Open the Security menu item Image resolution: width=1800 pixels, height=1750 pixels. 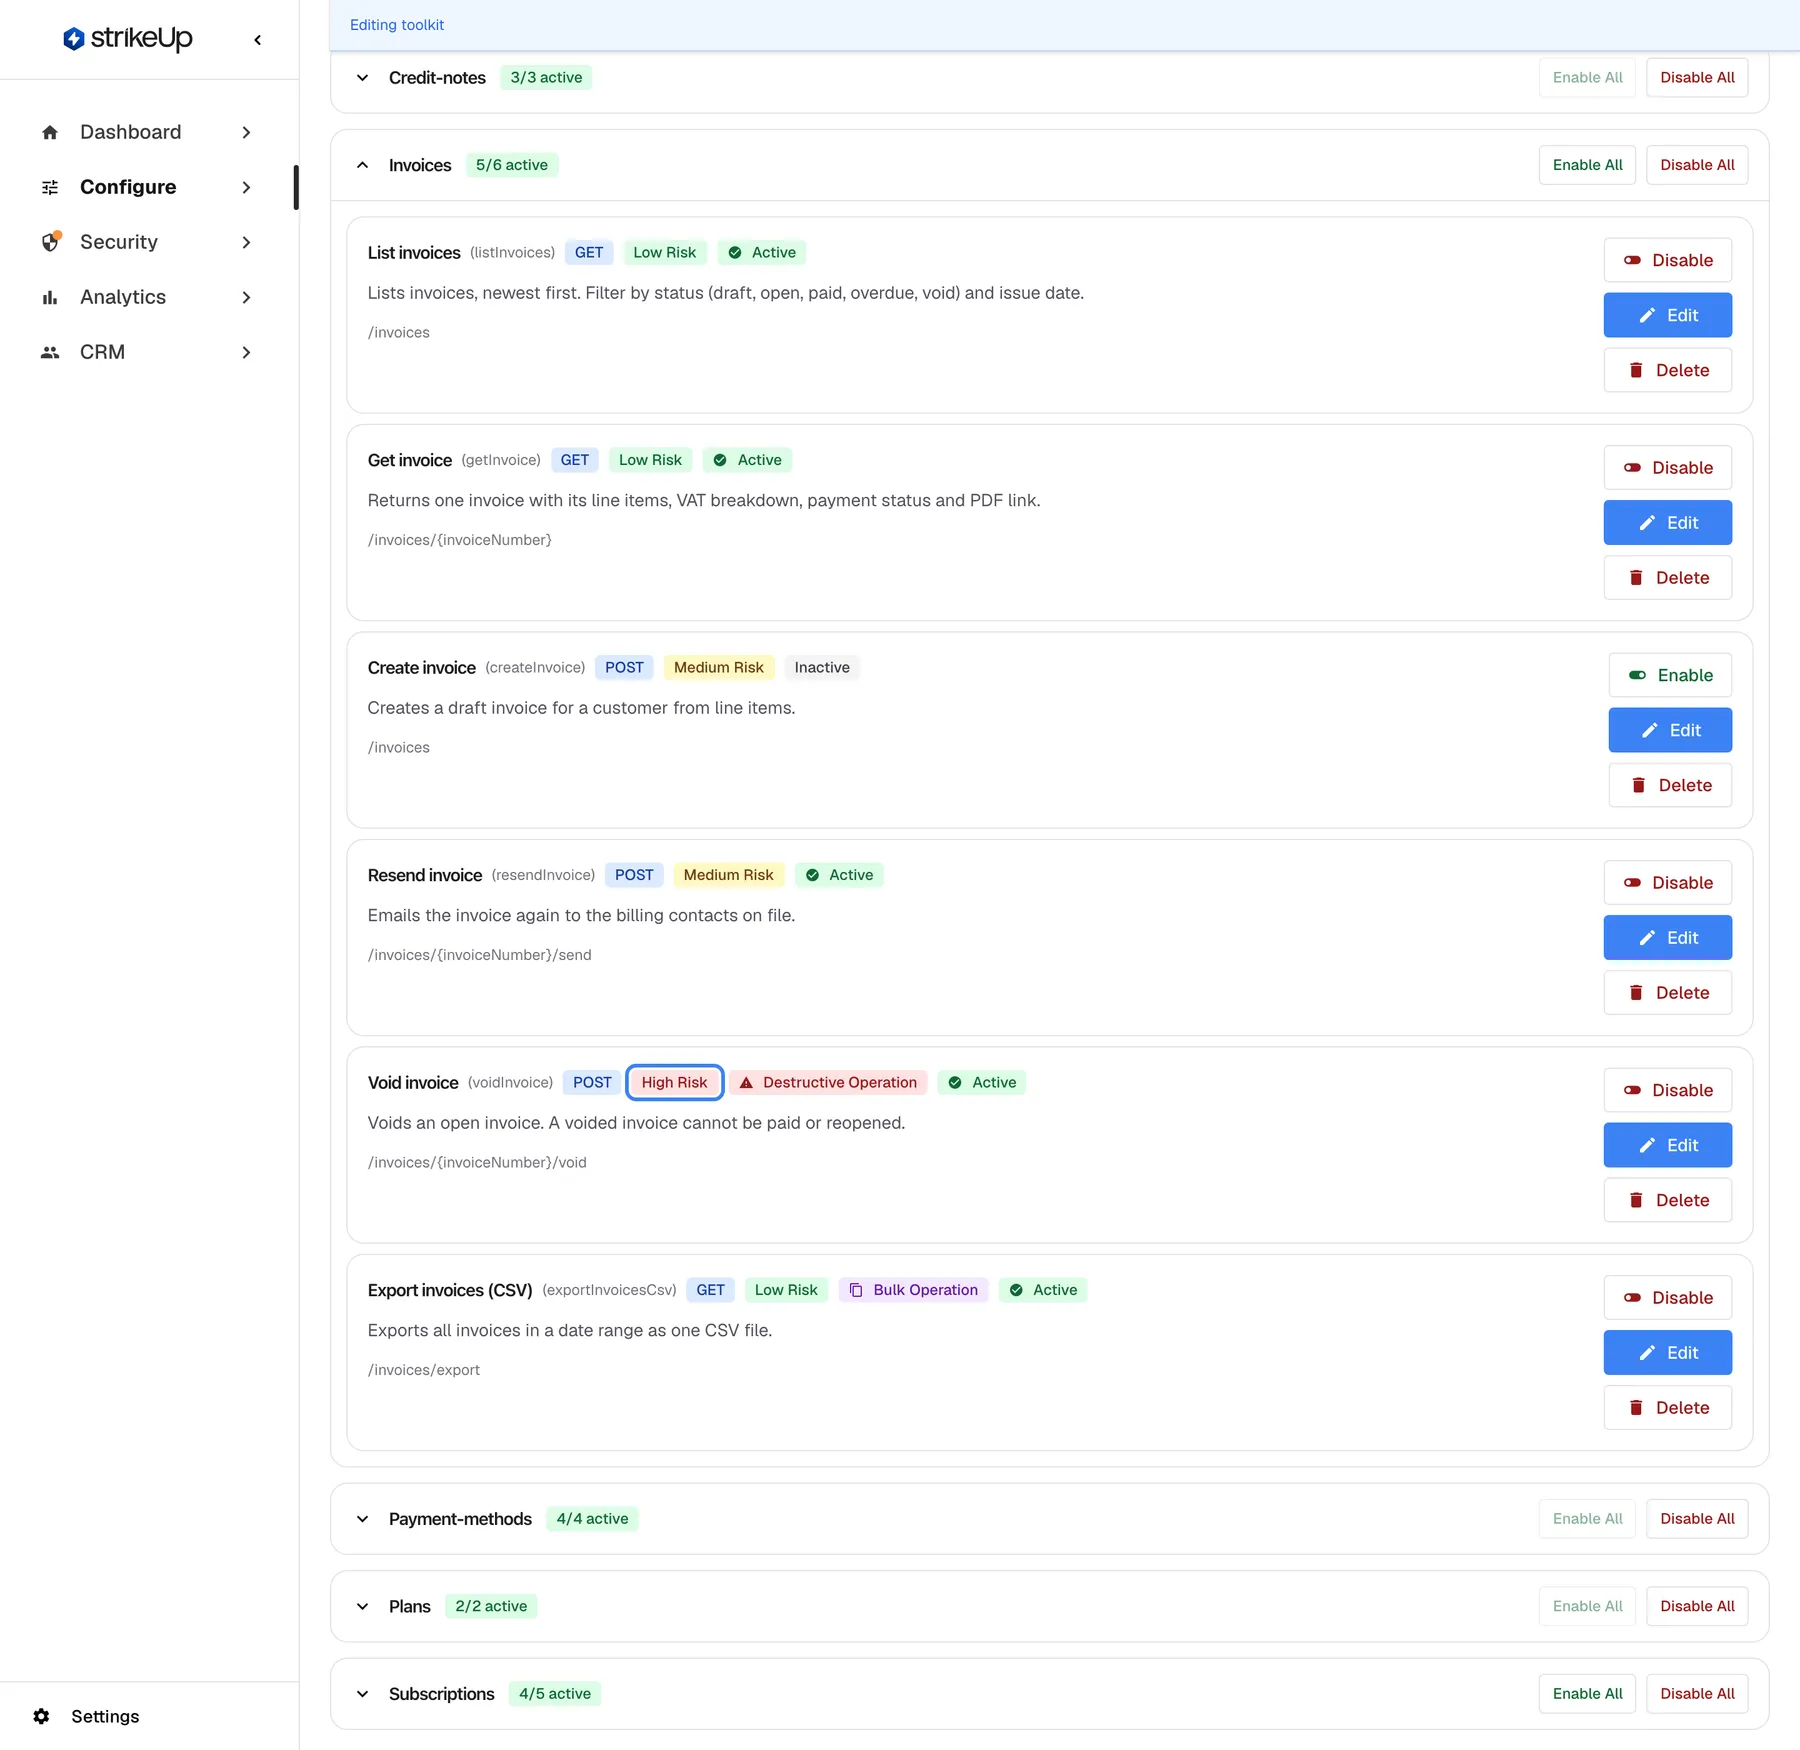pyautogui.click(x=147, y=242)
